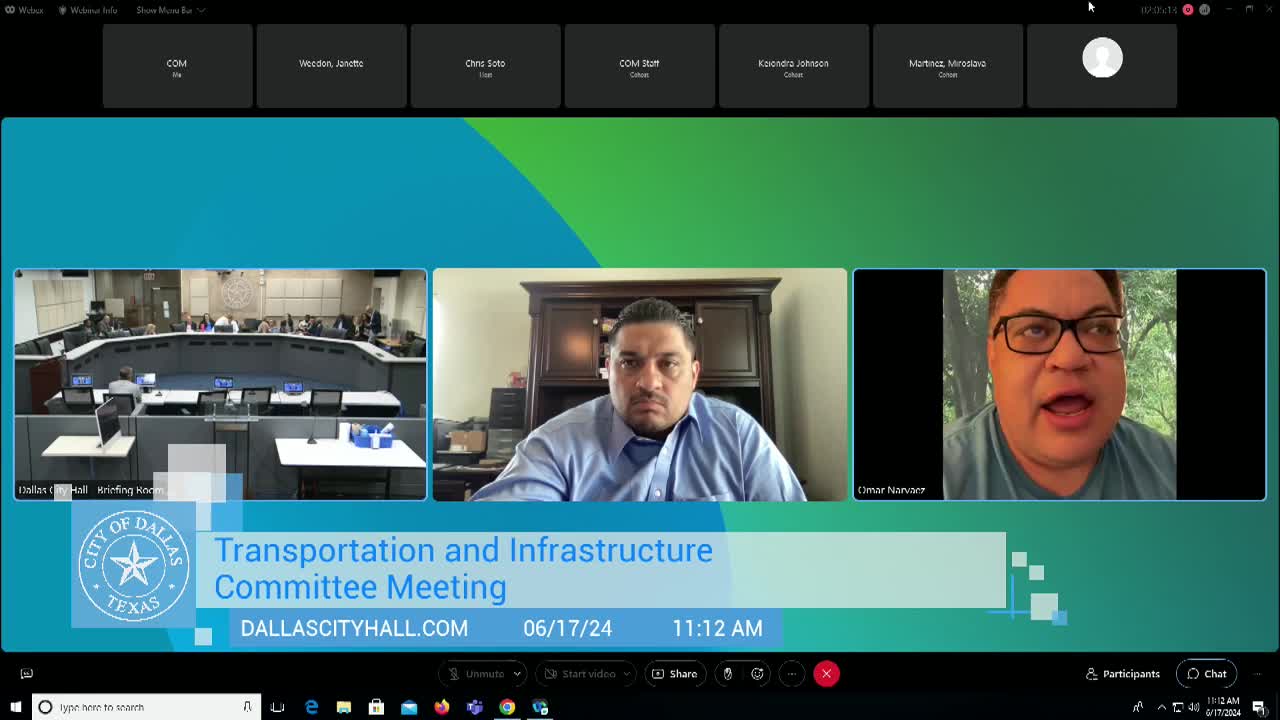The image size is (1280, 720).
Task: Click the People icon in system tray
Action: (1138, 707)
